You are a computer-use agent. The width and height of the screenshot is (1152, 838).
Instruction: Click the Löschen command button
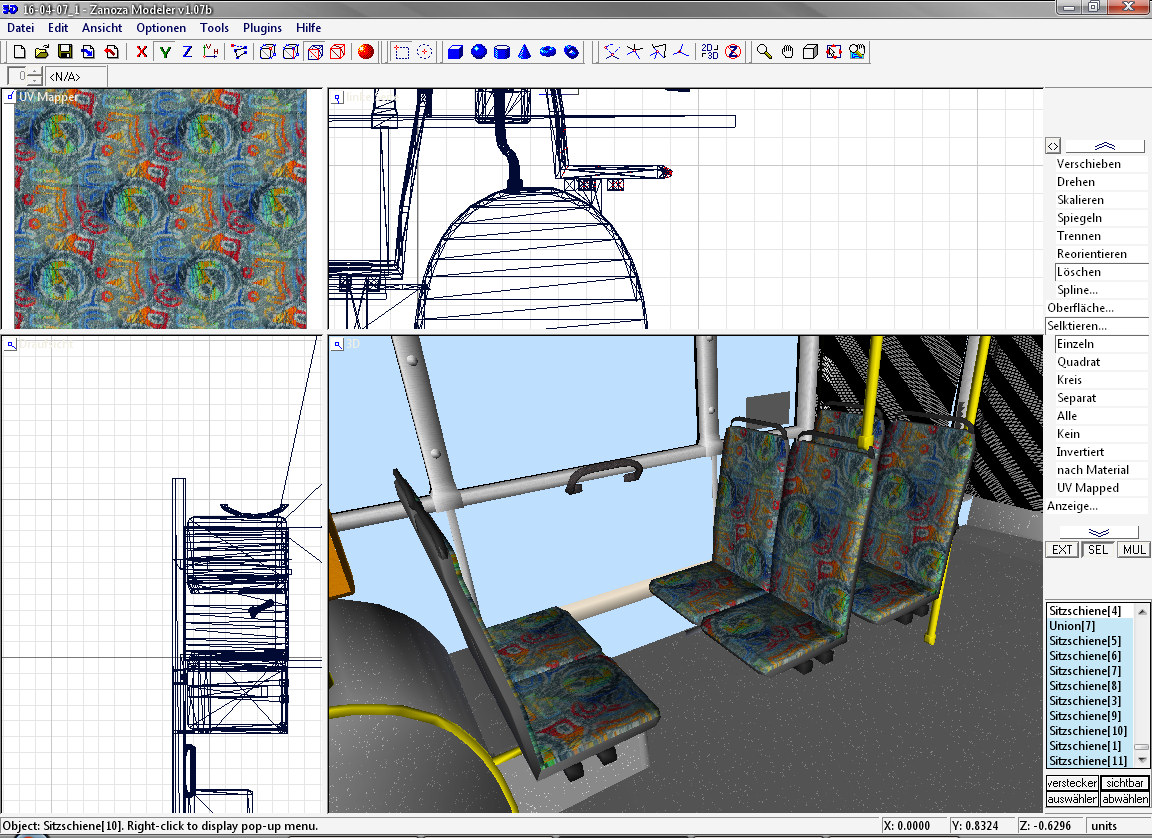click(1079, 272)
